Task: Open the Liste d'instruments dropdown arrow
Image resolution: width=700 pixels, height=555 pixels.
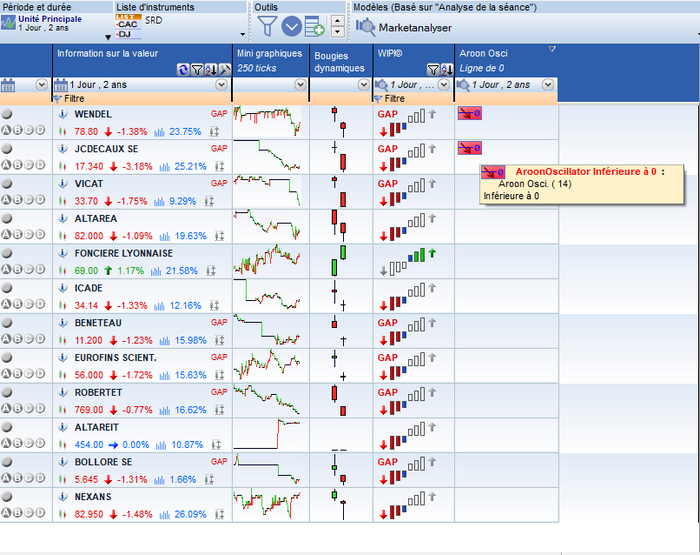Action: (243, 34)
